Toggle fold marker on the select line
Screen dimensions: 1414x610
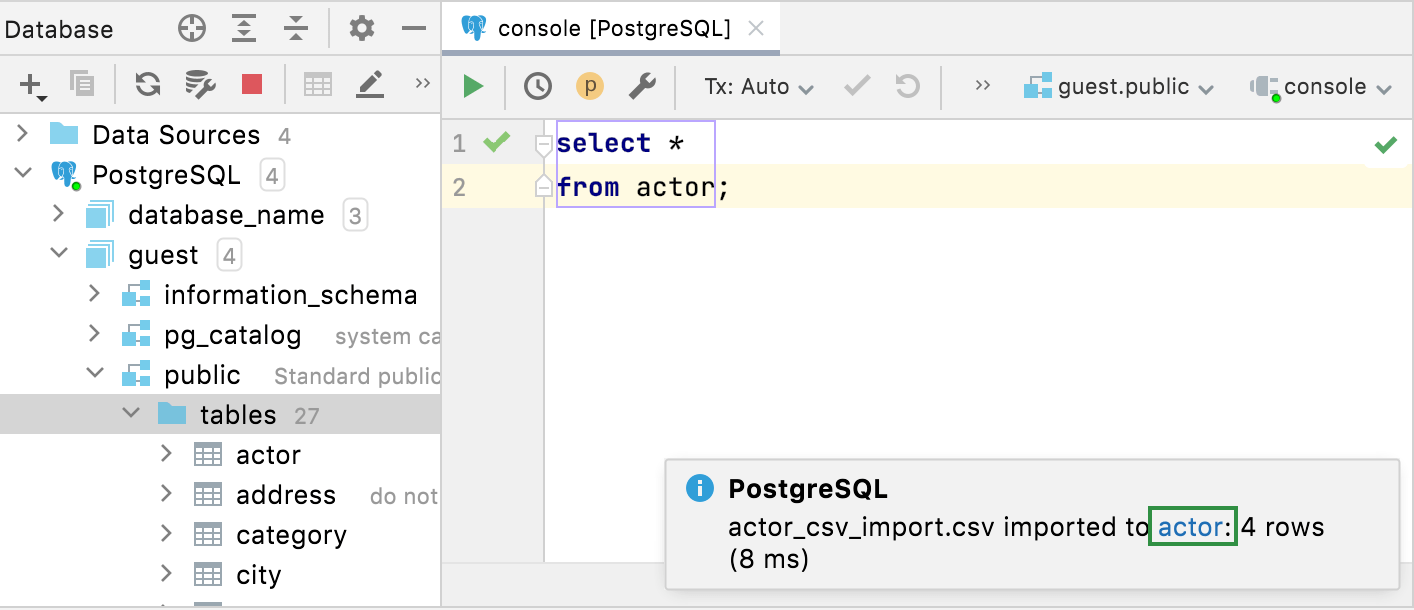click(543, 146)
